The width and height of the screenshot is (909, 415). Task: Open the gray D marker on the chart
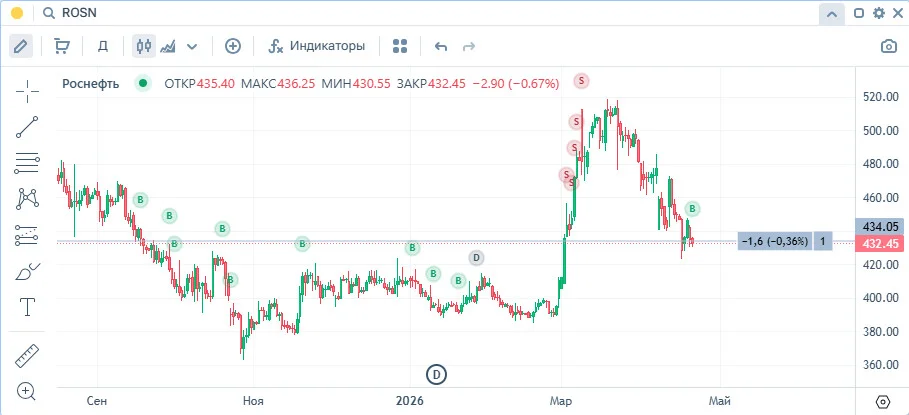click(476, 257)
